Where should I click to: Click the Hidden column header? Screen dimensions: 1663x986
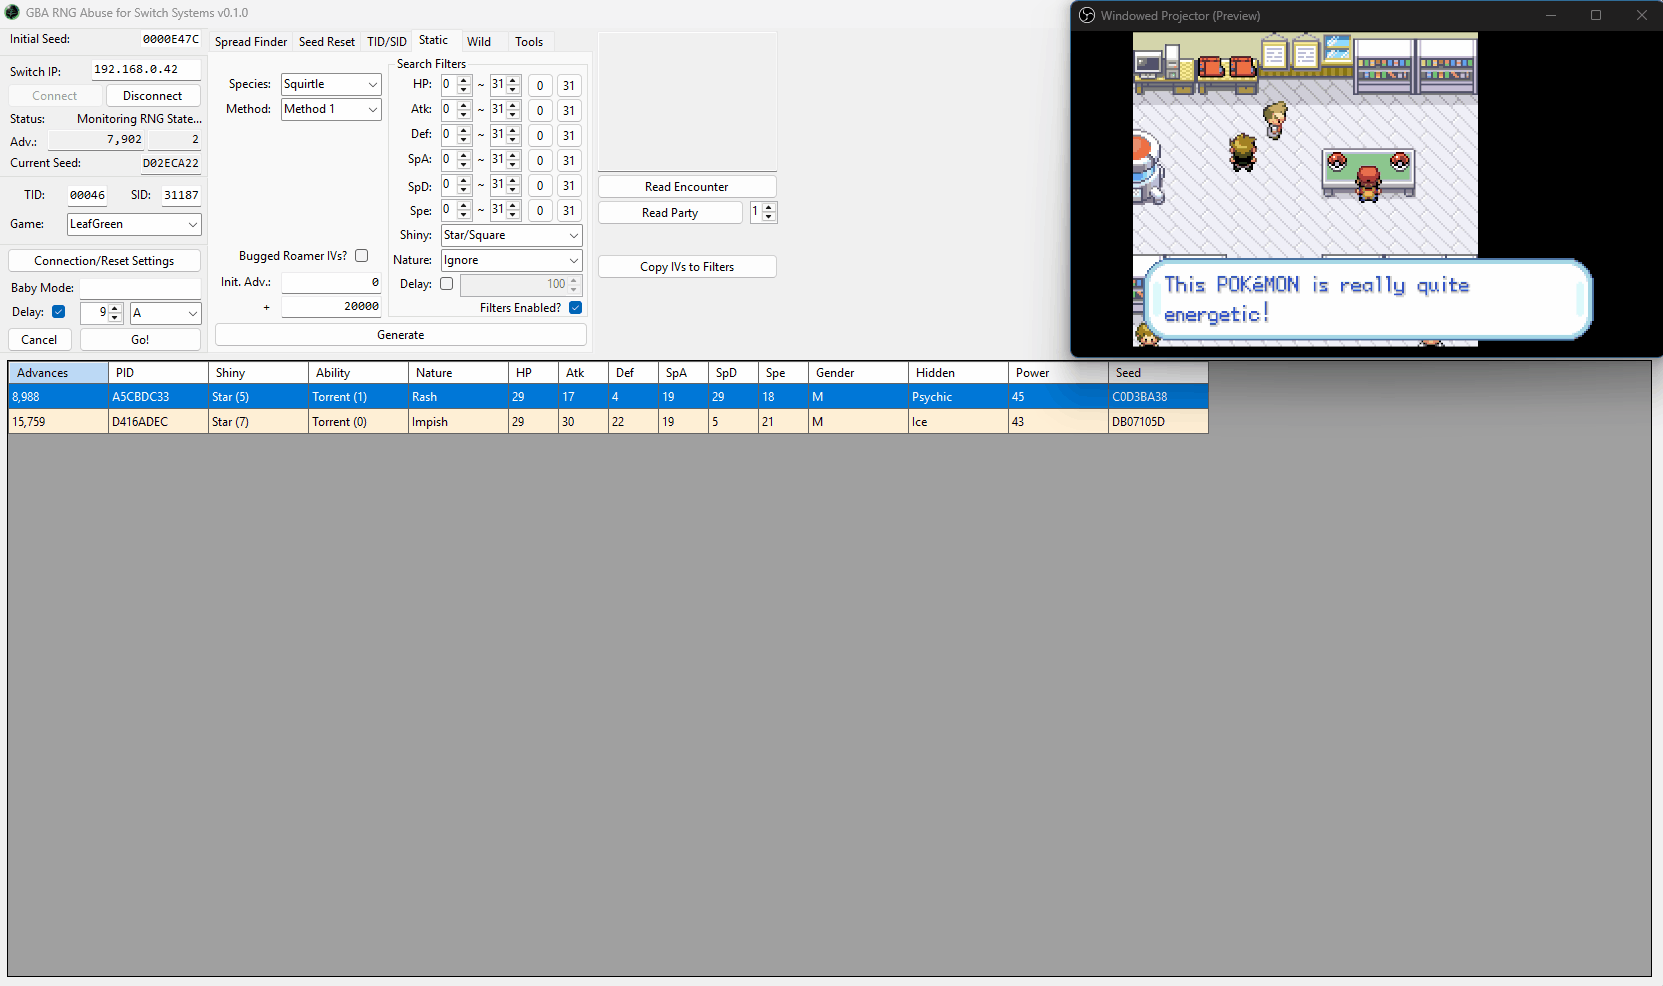coord(958,373)
